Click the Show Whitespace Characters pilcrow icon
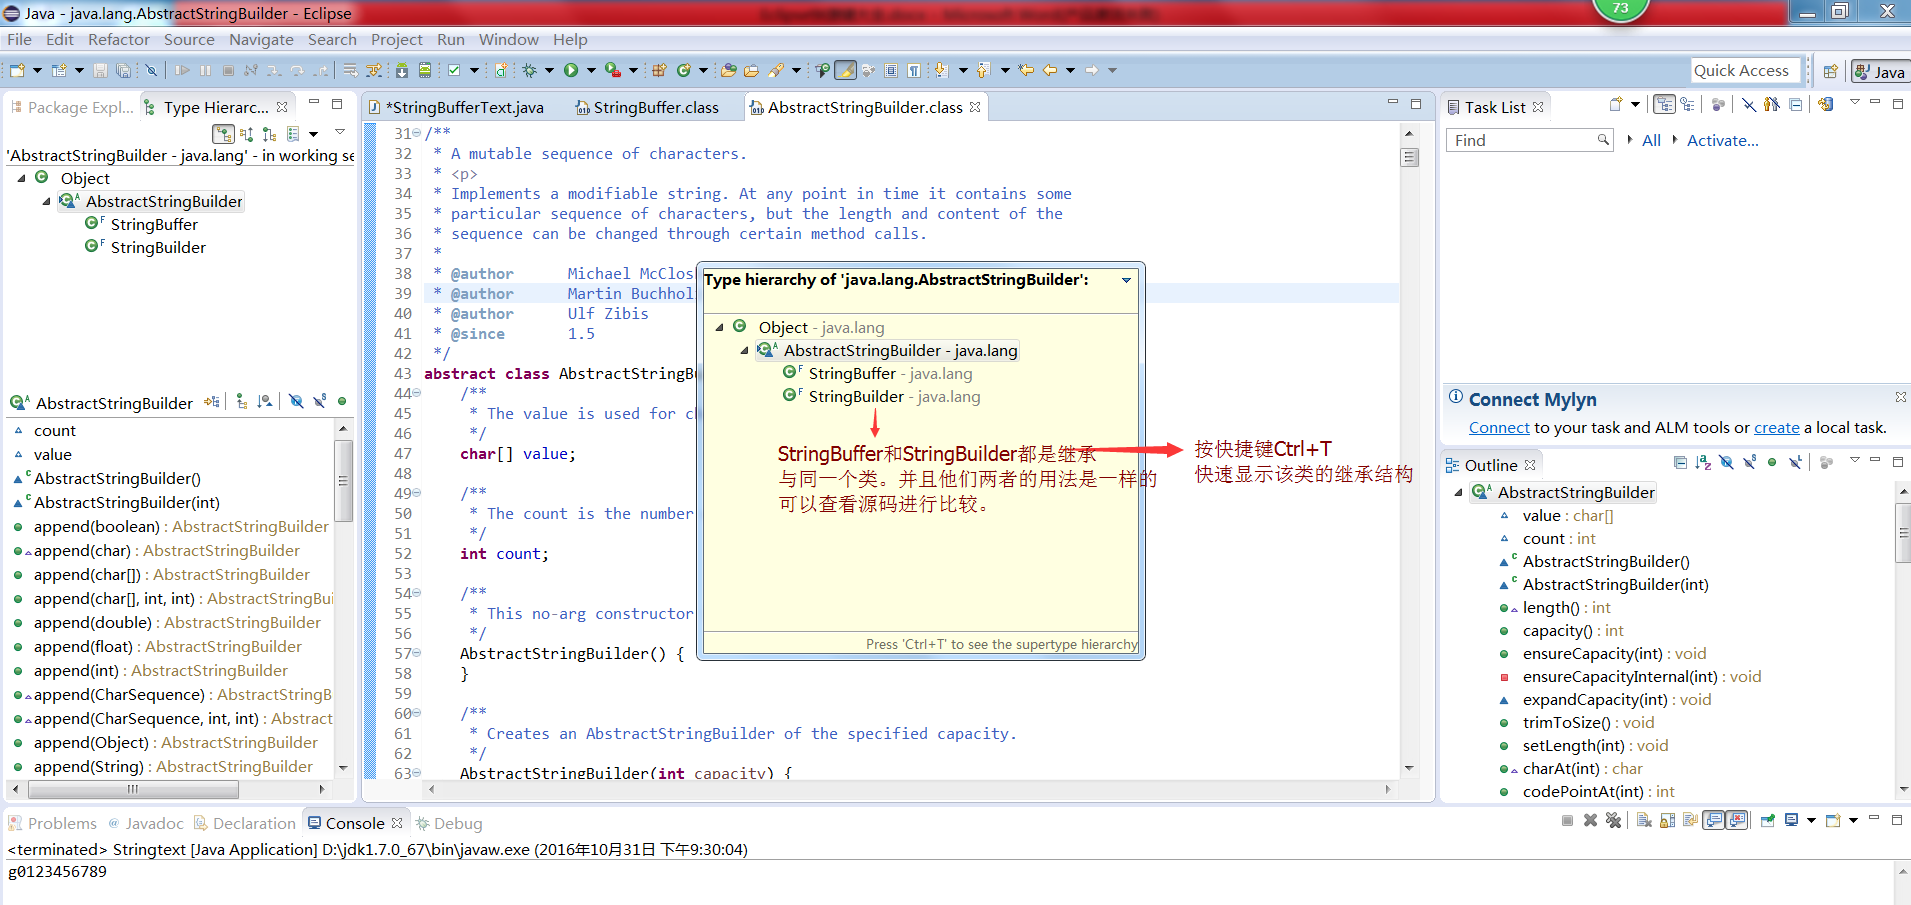The width and height of the screenshot is (1911, 905). (x=914, y=70)
